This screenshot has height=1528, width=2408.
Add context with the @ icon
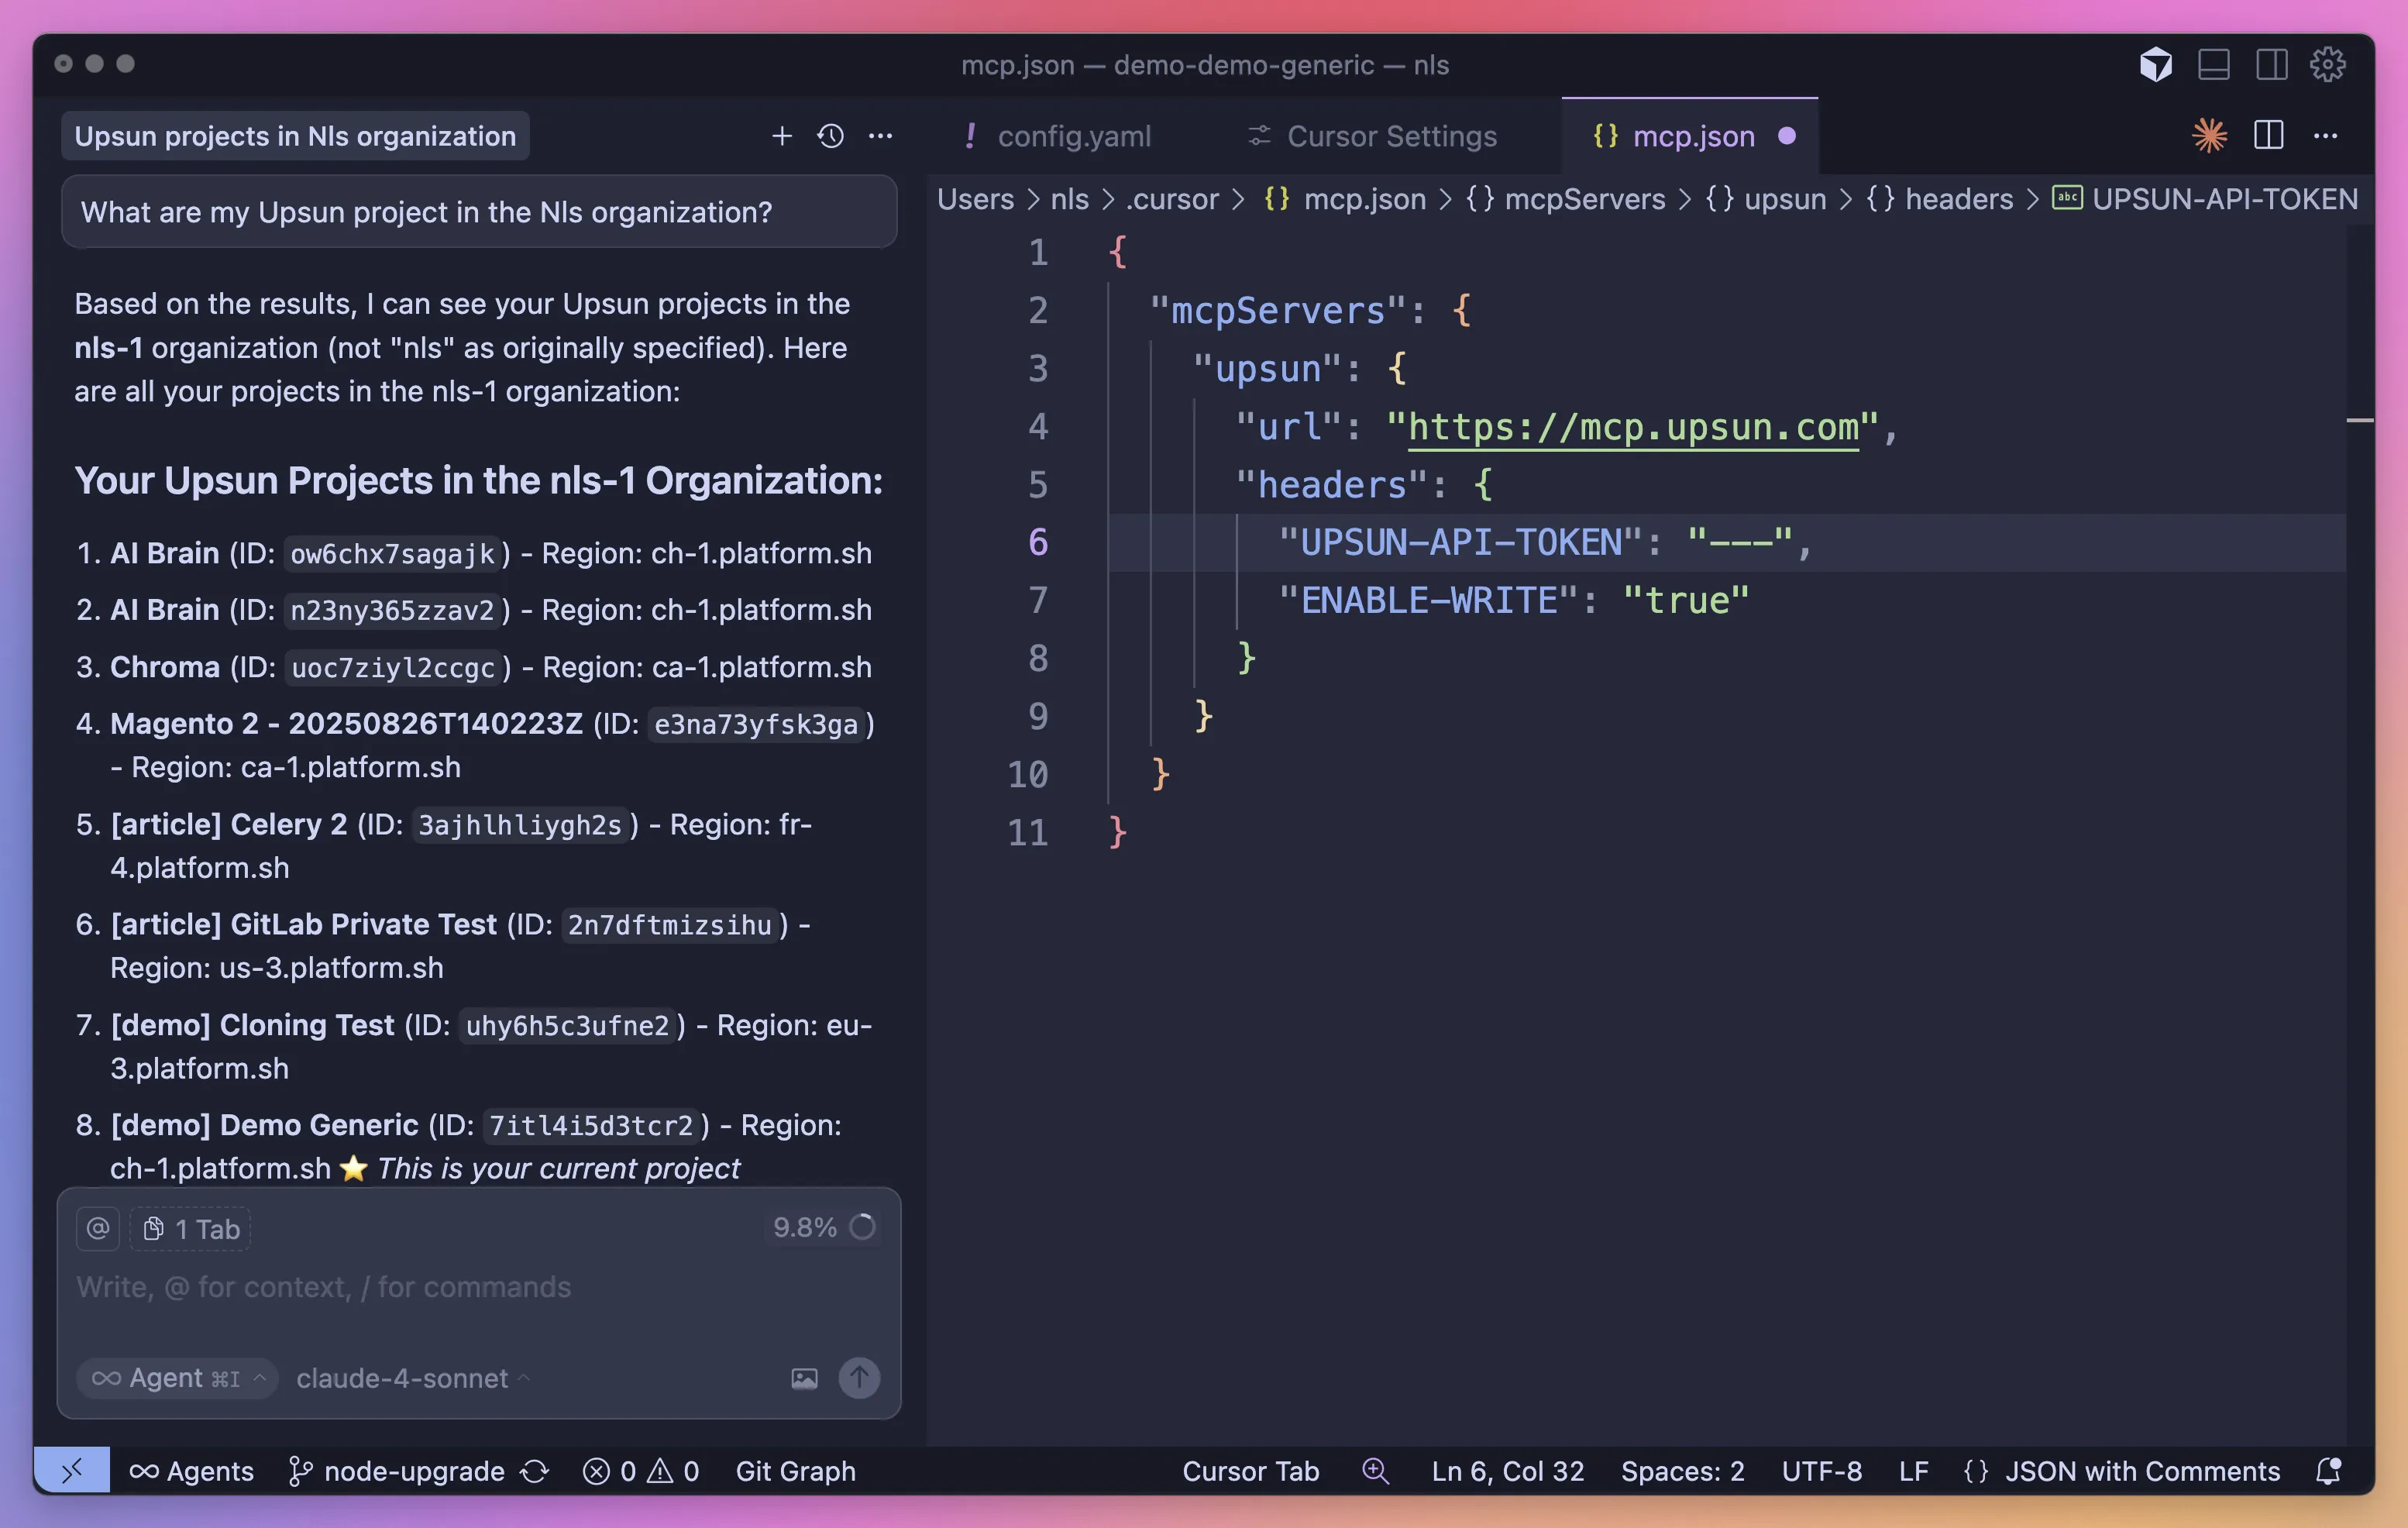coord(98,1229)
